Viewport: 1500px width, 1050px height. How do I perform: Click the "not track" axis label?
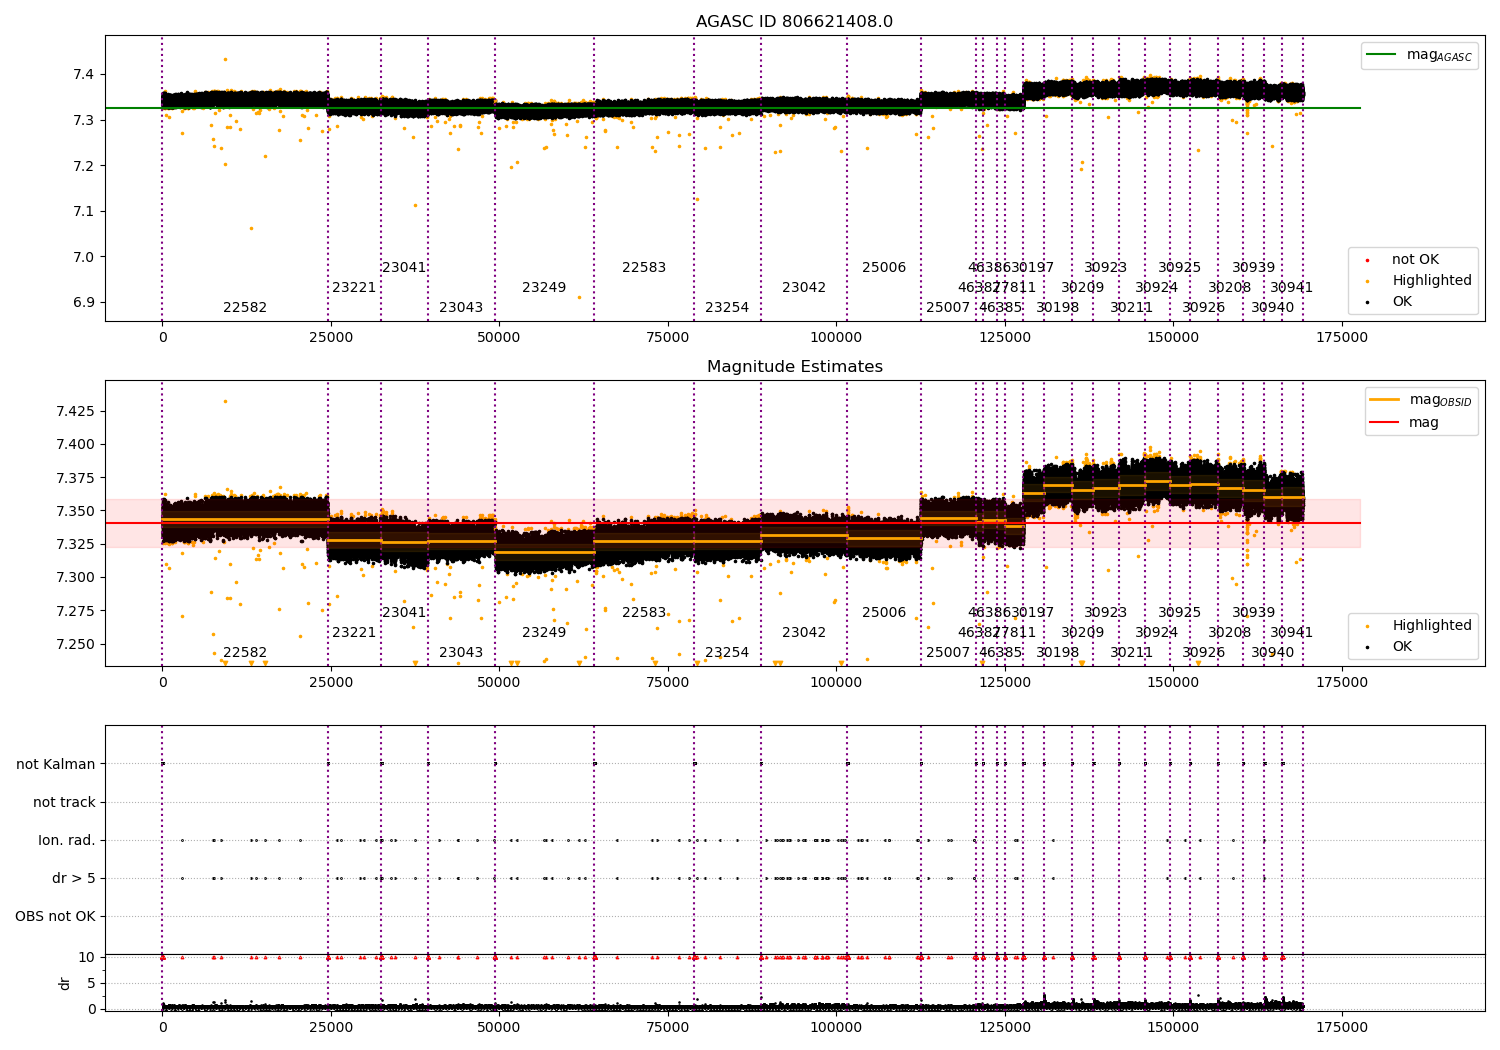click(64, 802)
